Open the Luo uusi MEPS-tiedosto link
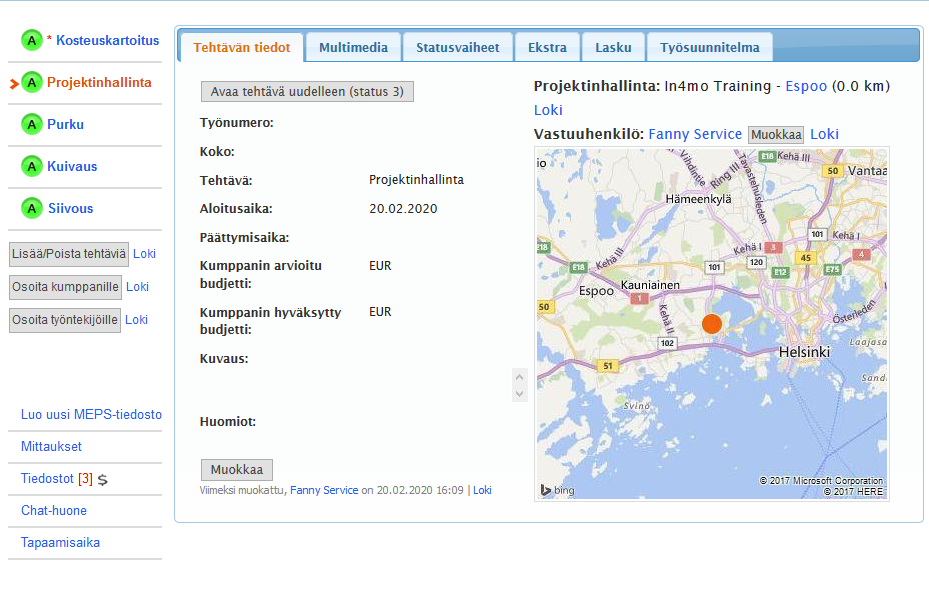929x590 pixels. pyautogui.click(x=91, y=414)
